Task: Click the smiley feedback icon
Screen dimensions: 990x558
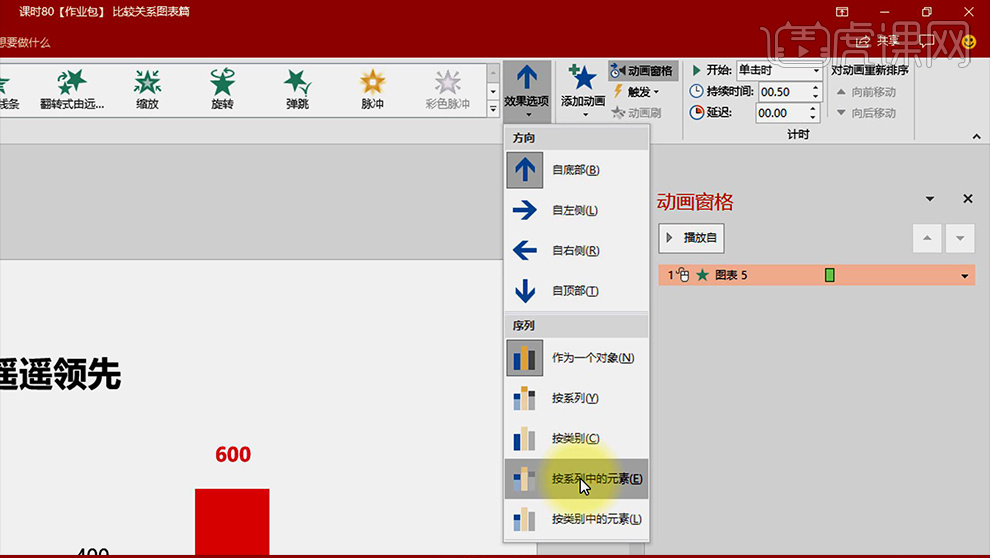Action: click(x=969, y=42)
